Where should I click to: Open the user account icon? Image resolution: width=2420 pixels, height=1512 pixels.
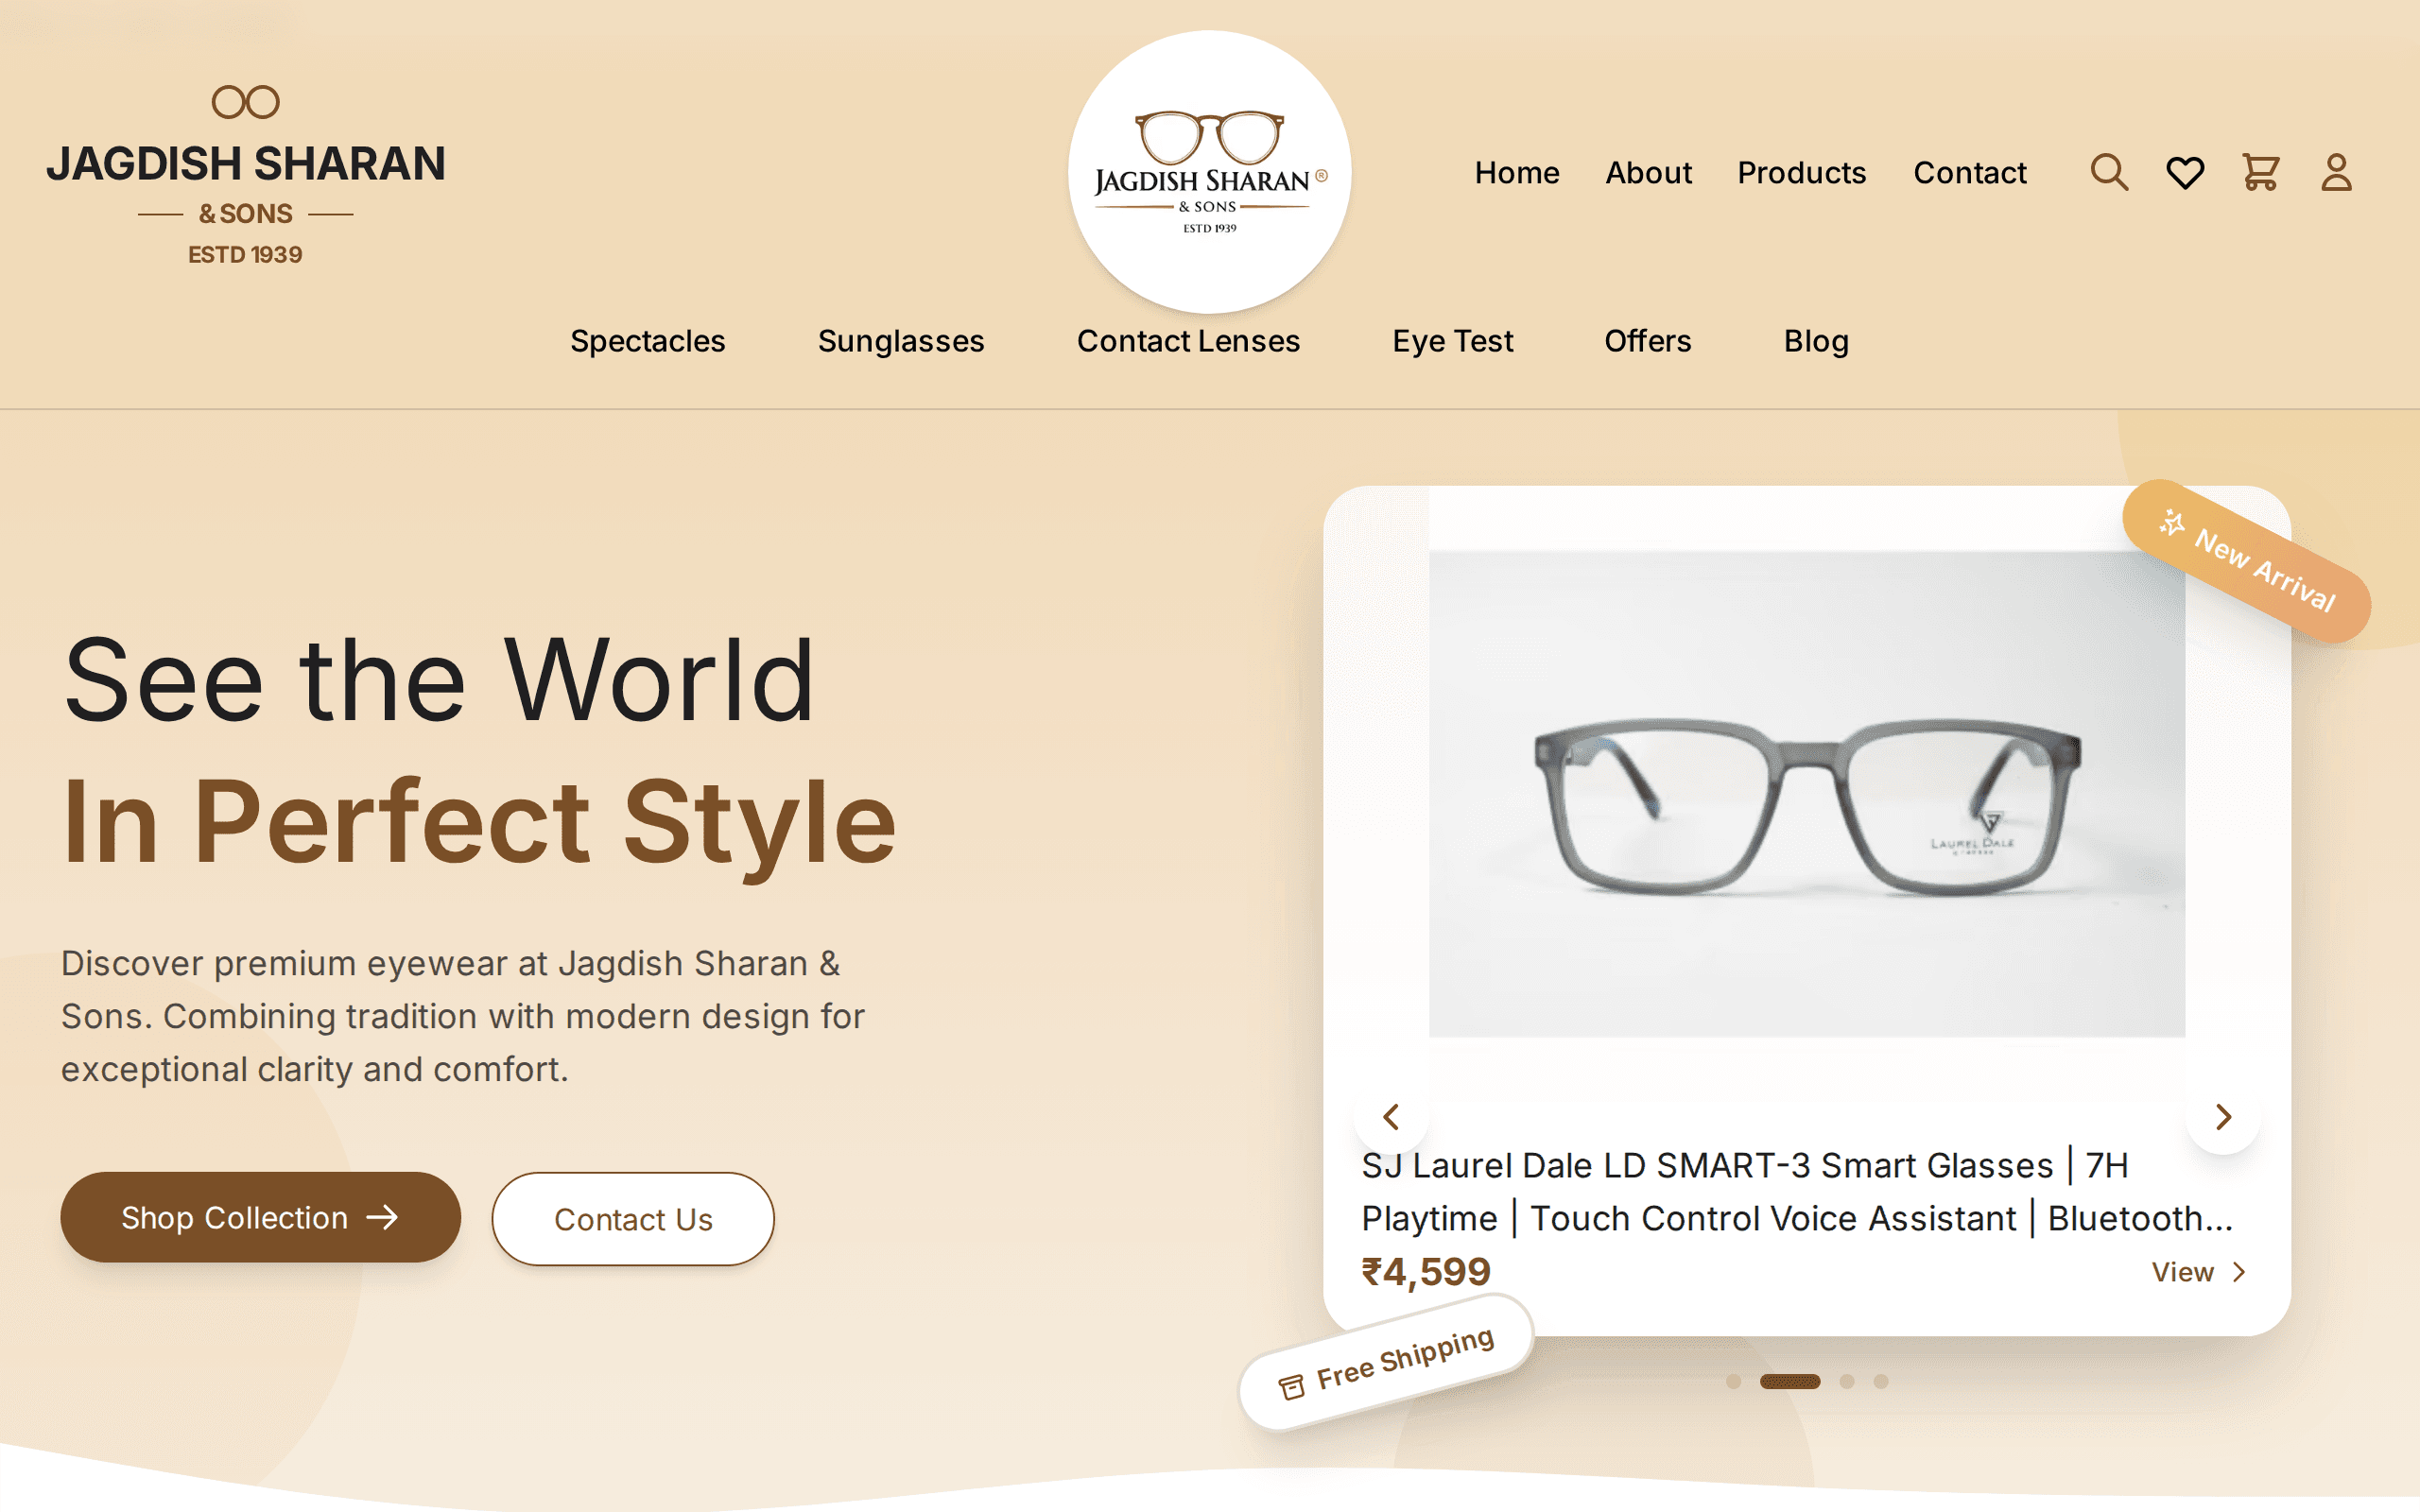(x=2337, y=172)
